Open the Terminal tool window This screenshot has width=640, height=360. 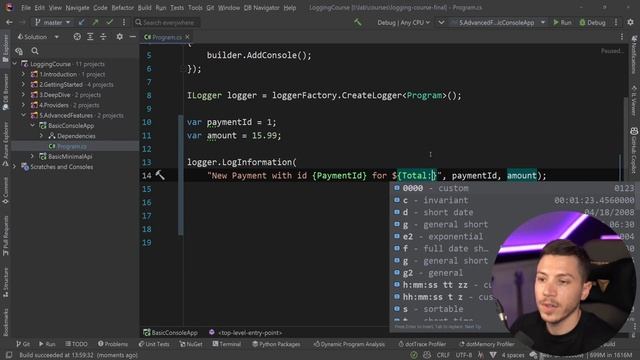pos(227,344)
